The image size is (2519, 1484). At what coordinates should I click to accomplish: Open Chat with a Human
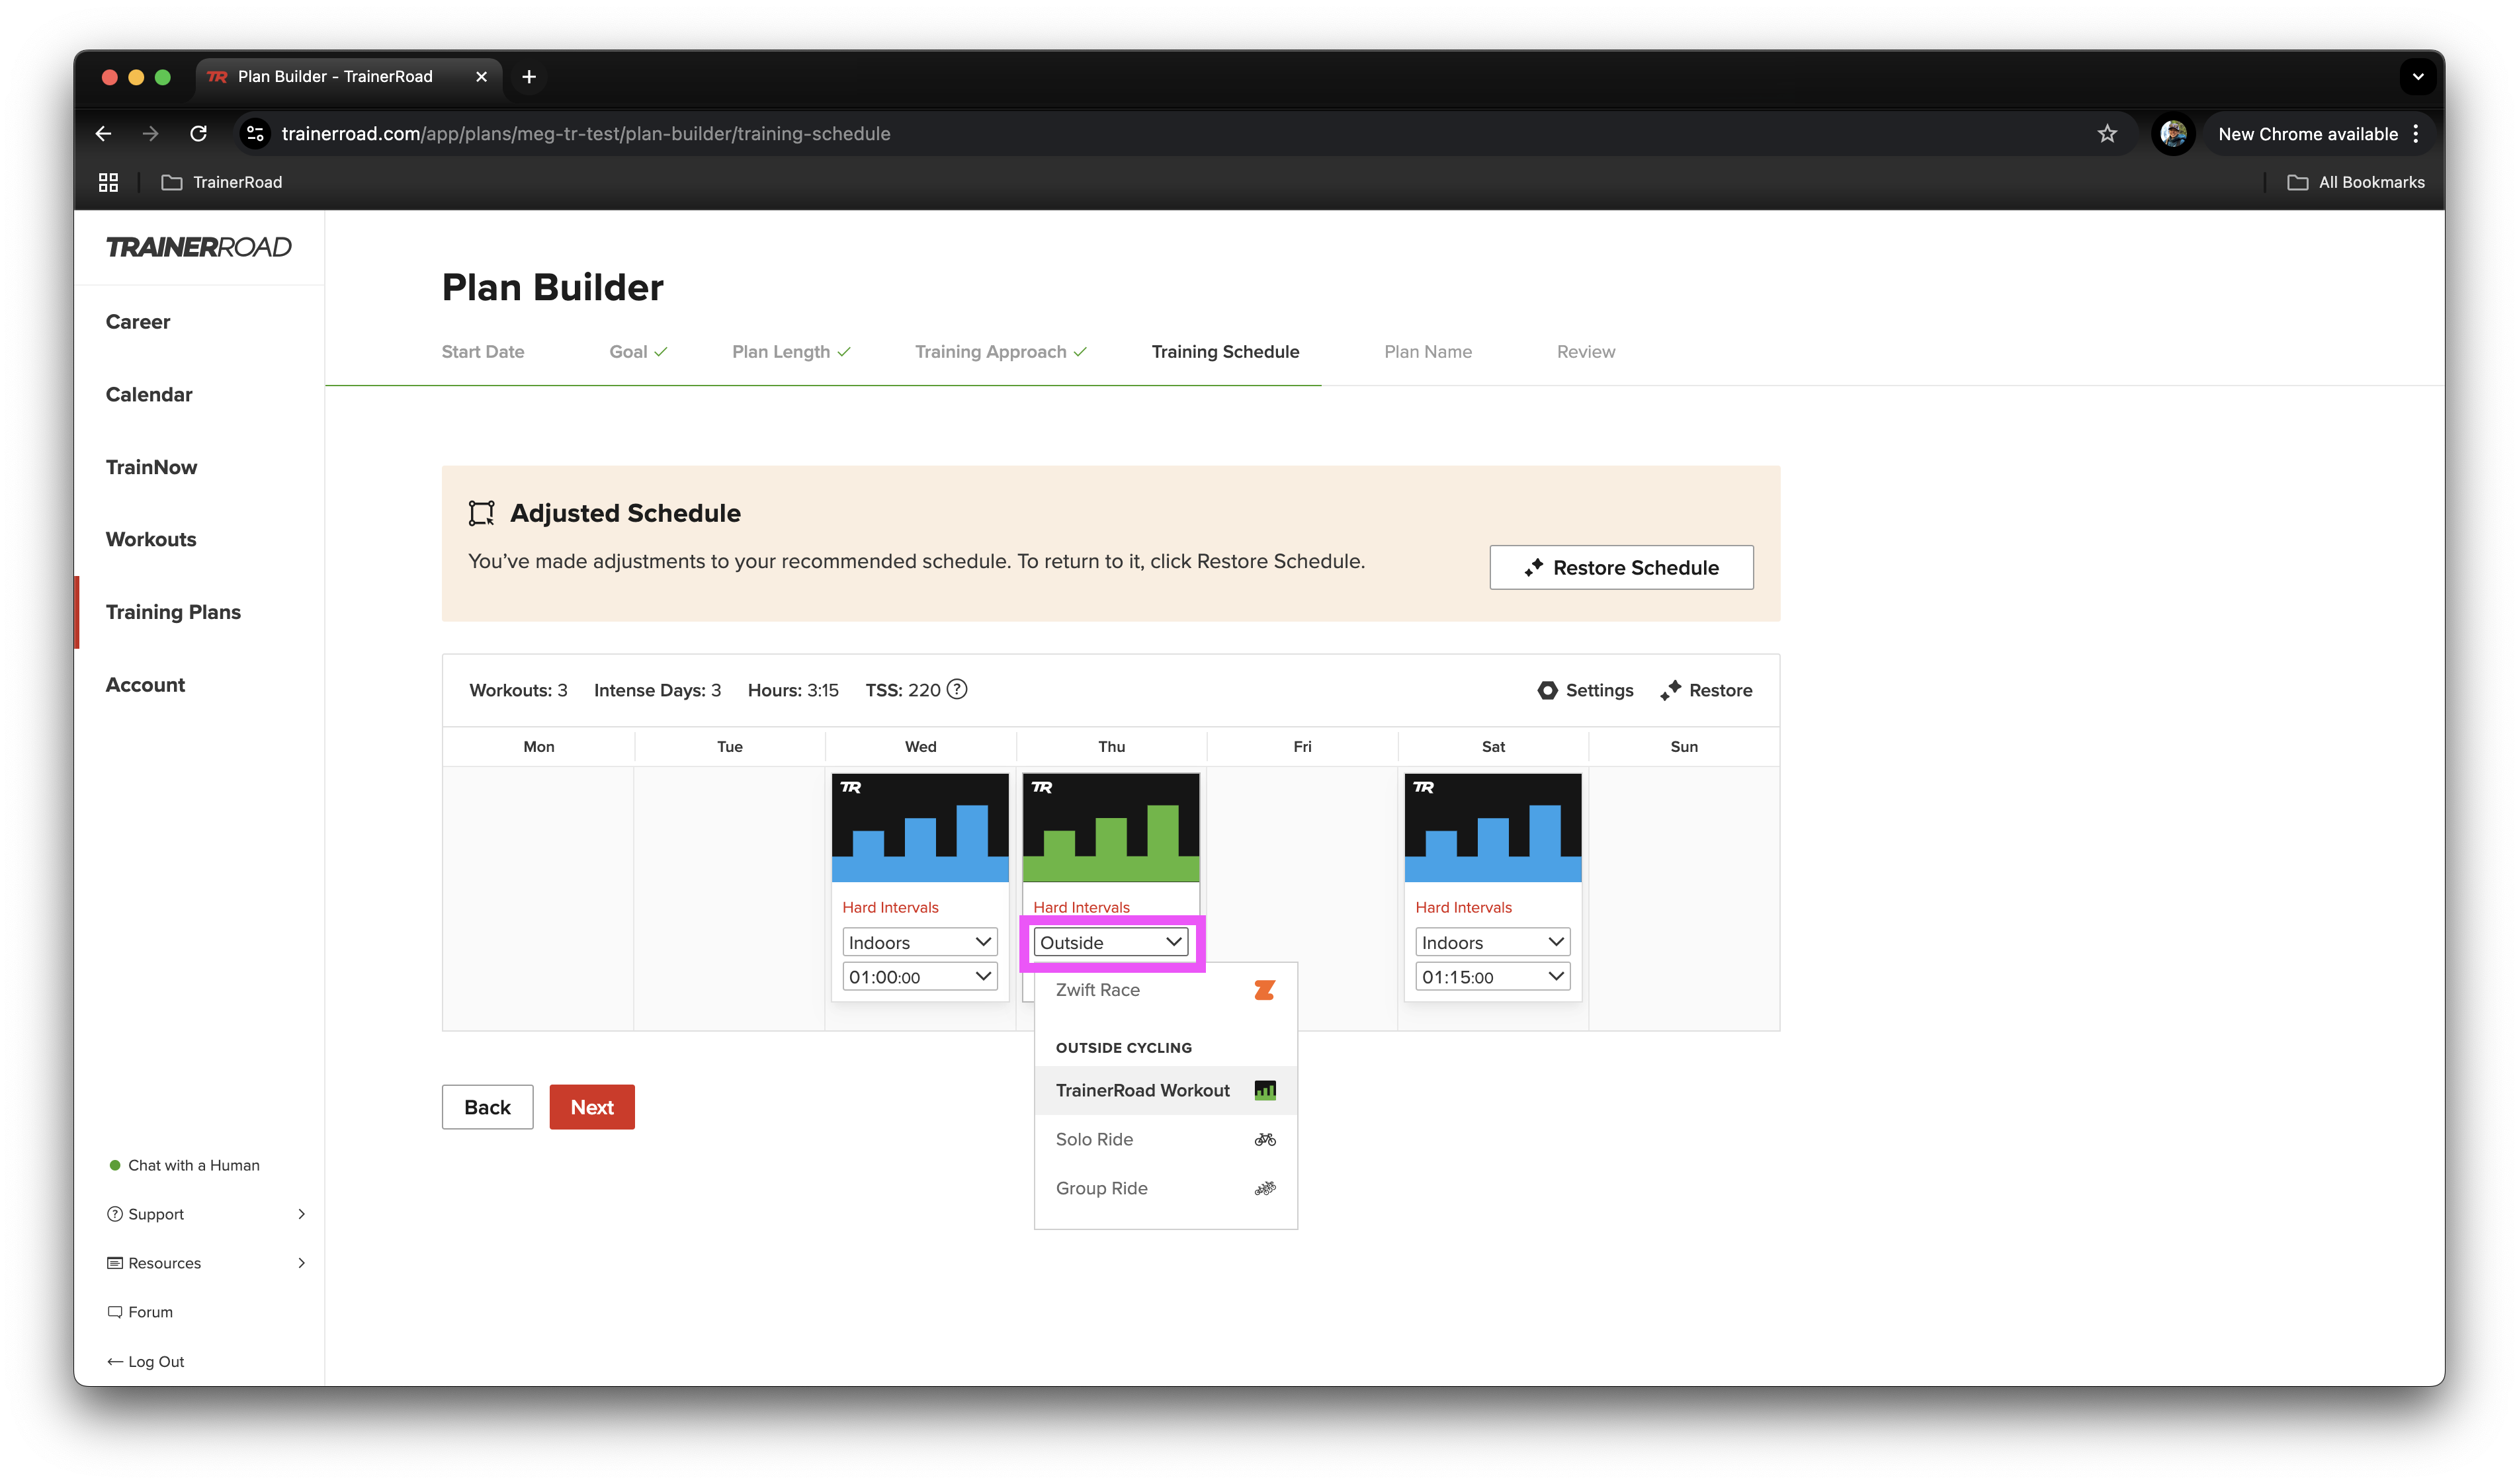(x=184, y=1165)
